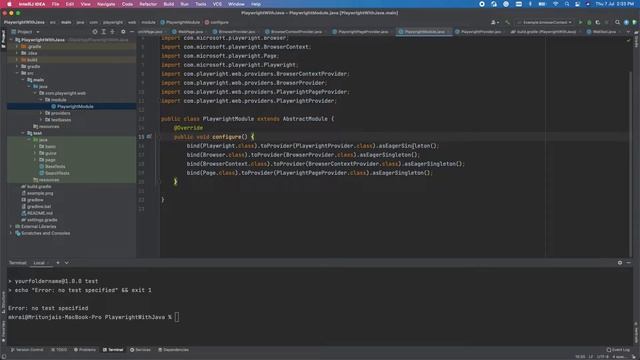This screenshot has width=640, height=360.
Task: Click the Build project hammer icon
Action: click(507, 22)
